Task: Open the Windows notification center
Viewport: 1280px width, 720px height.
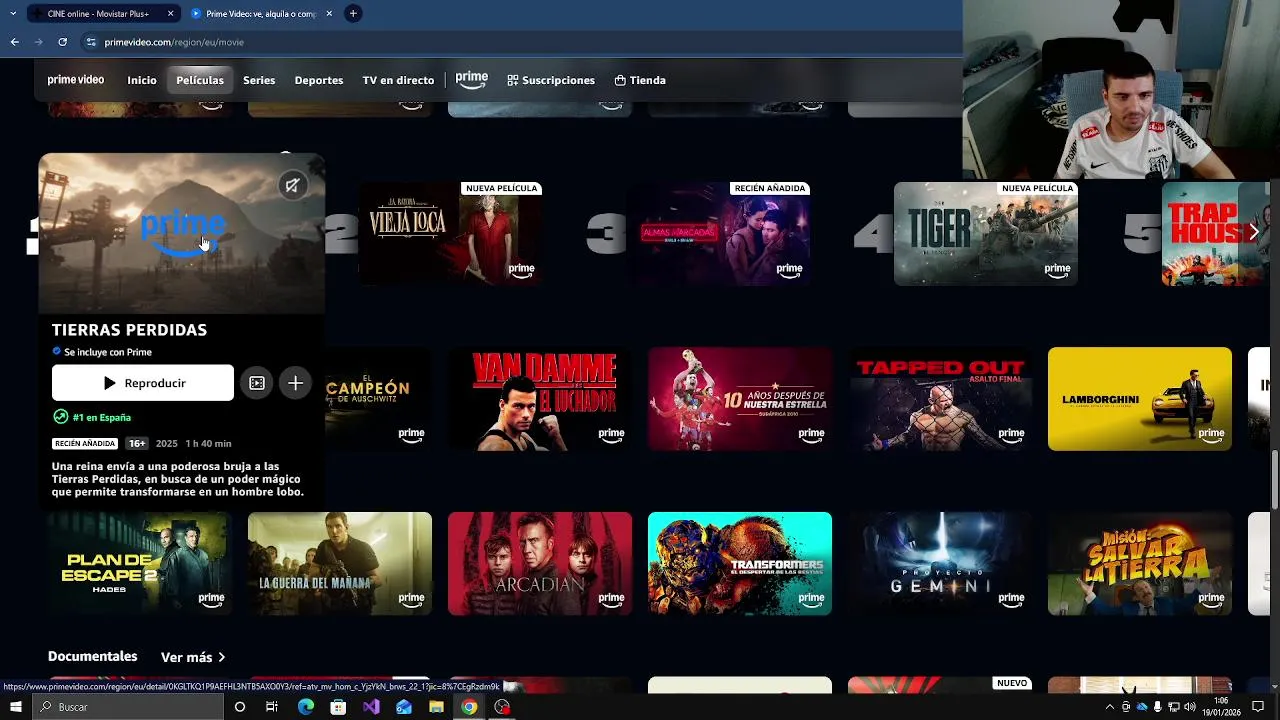Action: coord(1258,707)
